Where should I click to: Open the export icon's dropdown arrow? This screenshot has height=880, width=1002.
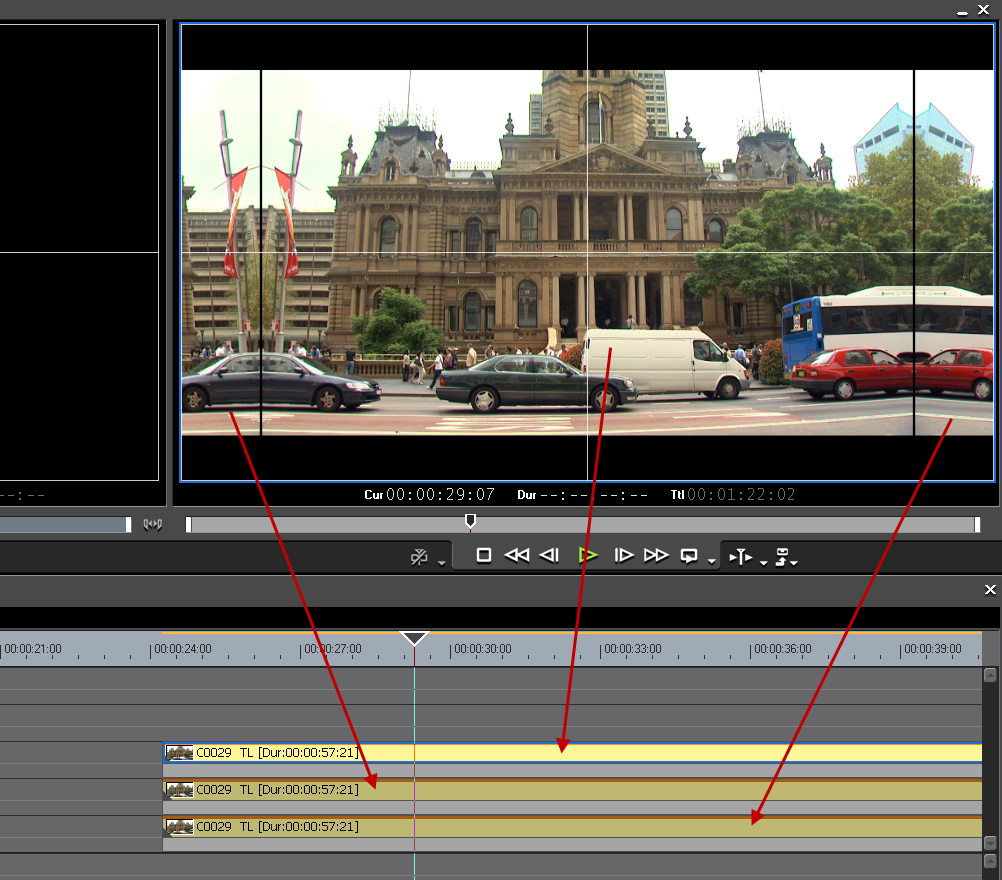pyautogui.click(x=794, y=562)
